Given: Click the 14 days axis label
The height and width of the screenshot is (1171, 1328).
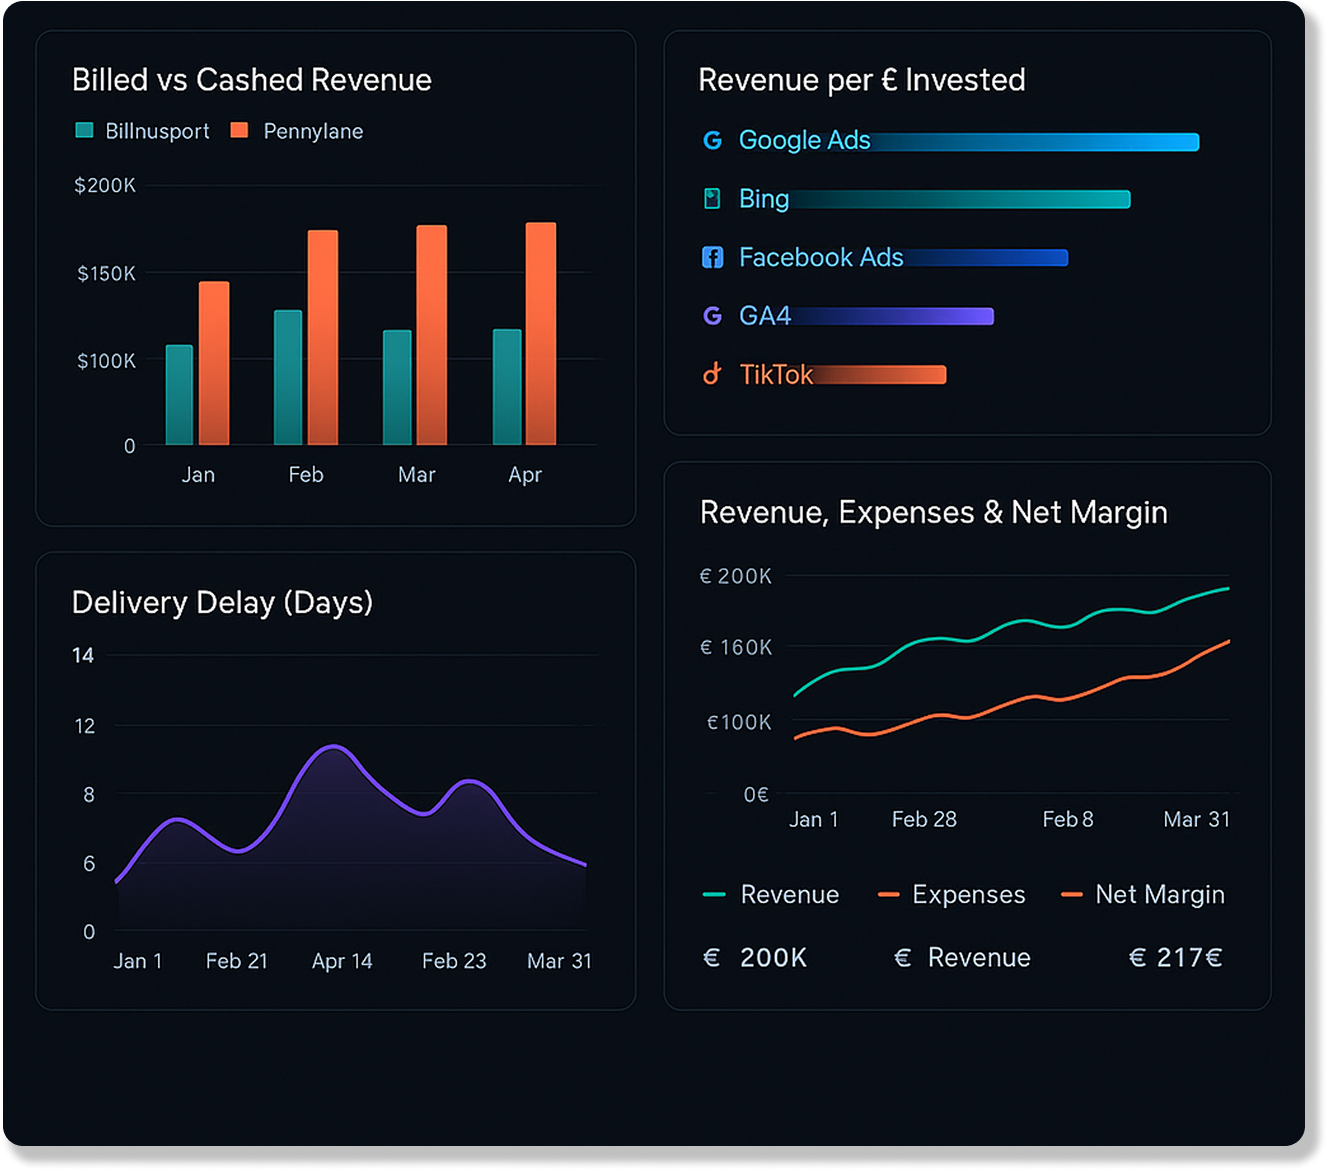Looking at the screenshot, I should [x=83, y=655].
